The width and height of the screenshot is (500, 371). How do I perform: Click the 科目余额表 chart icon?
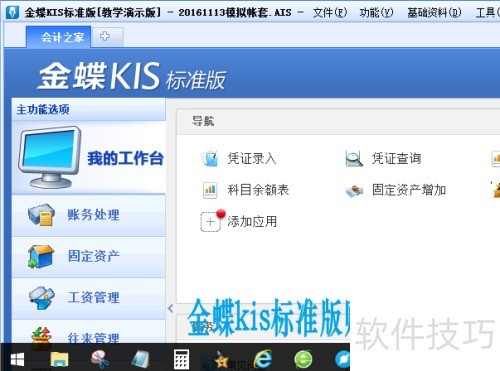point(210,190)
